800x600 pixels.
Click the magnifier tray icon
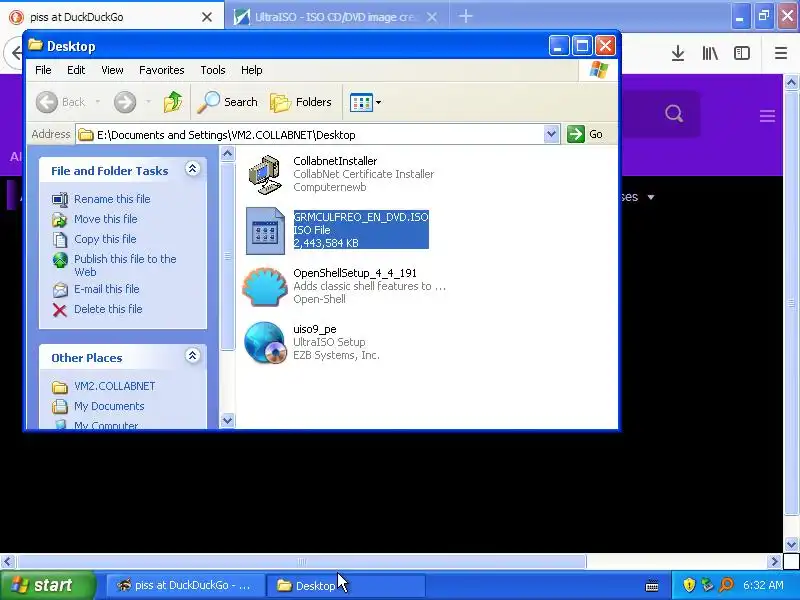[726, 585]
